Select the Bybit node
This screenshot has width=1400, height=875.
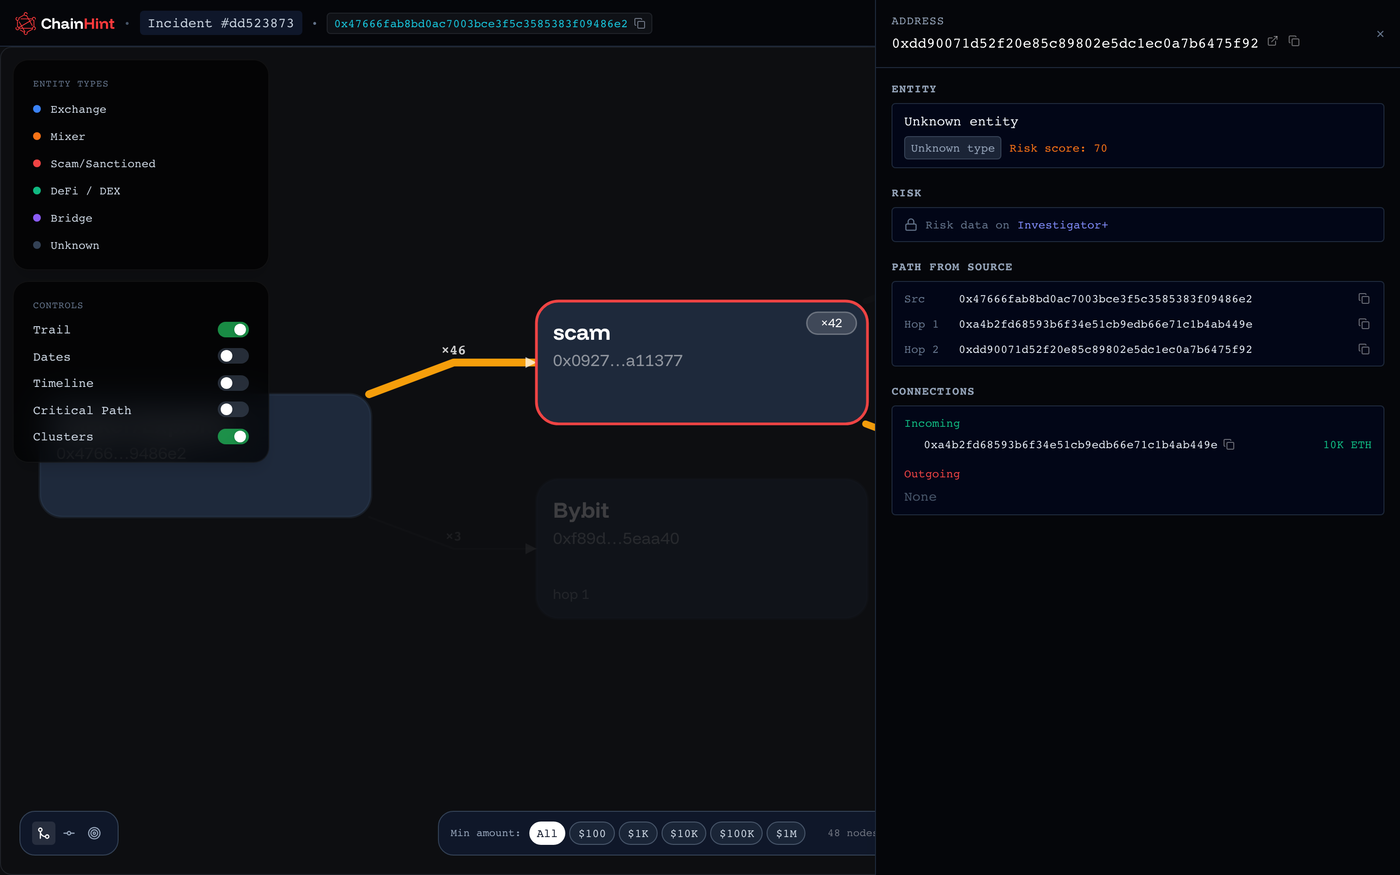[702, 548]
